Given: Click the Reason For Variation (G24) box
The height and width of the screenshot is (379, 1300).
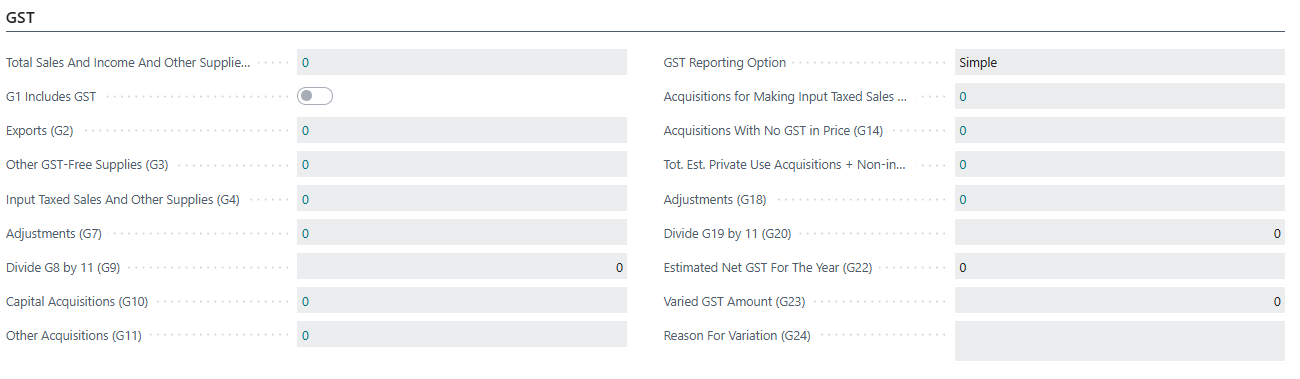Looking at the screenshot, I should click(1120, 340).
